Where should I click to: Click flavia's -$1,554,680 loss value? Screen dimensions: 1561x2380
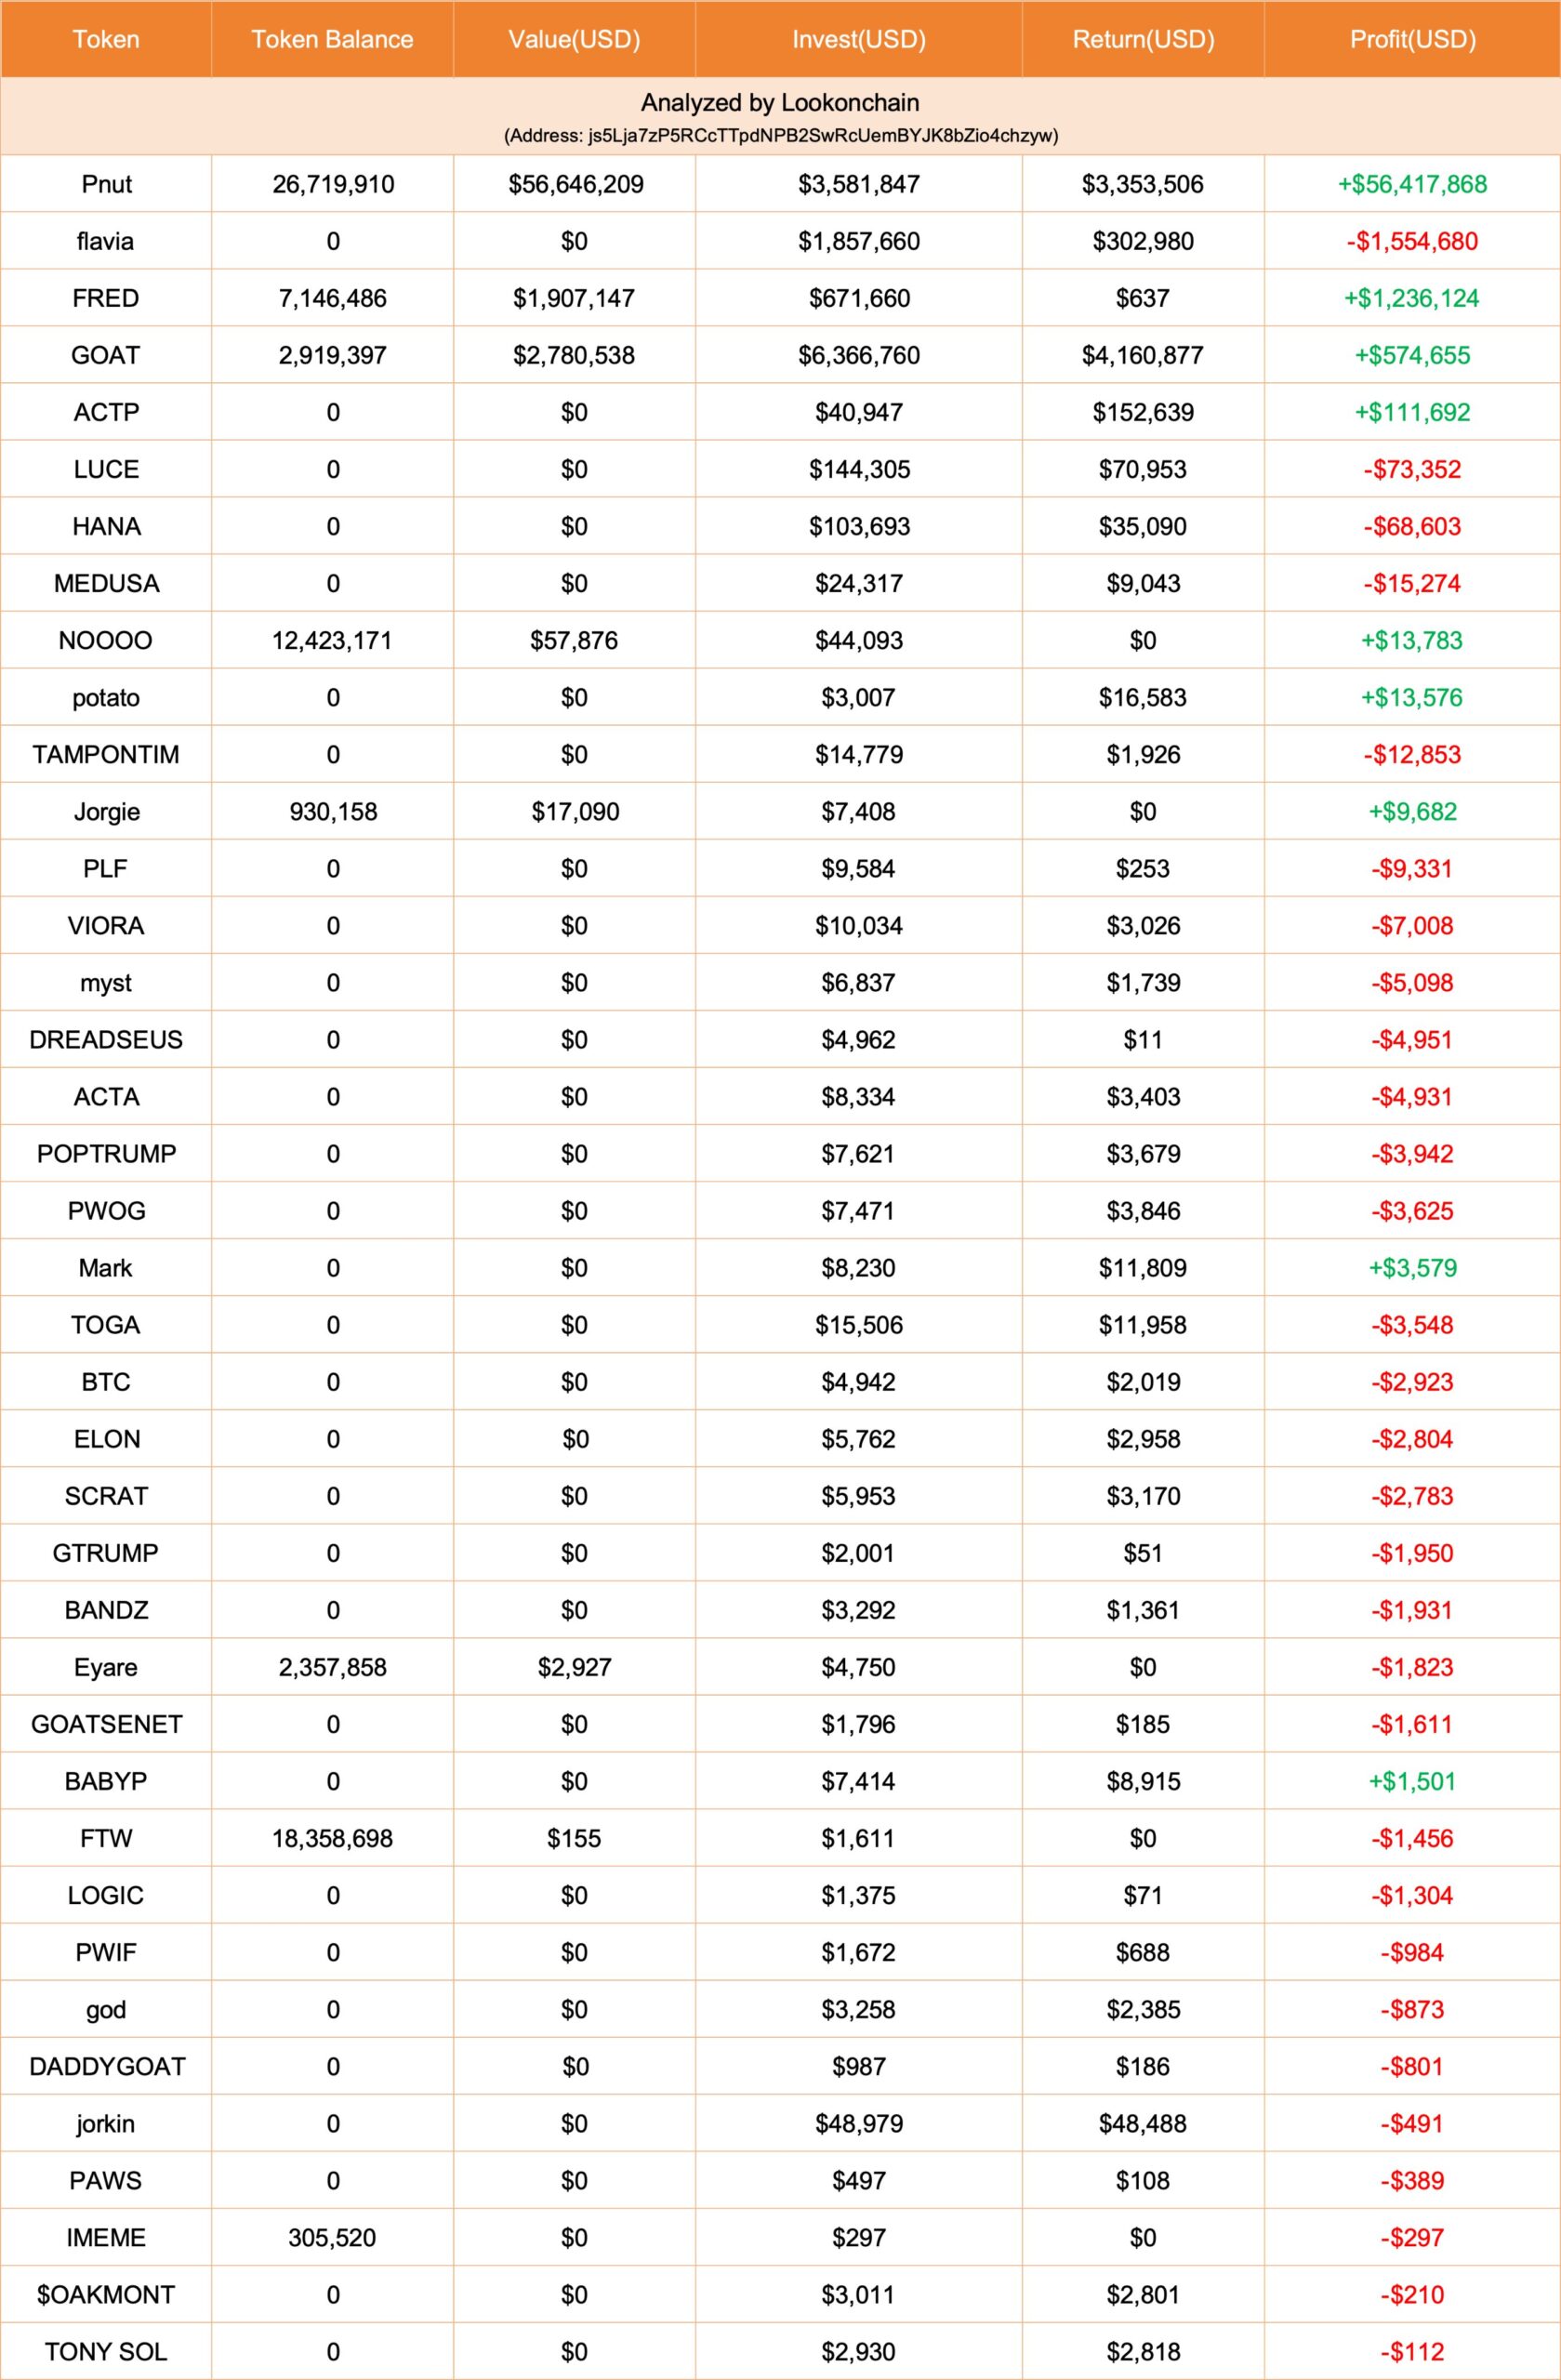click(x=1412, y=241)
